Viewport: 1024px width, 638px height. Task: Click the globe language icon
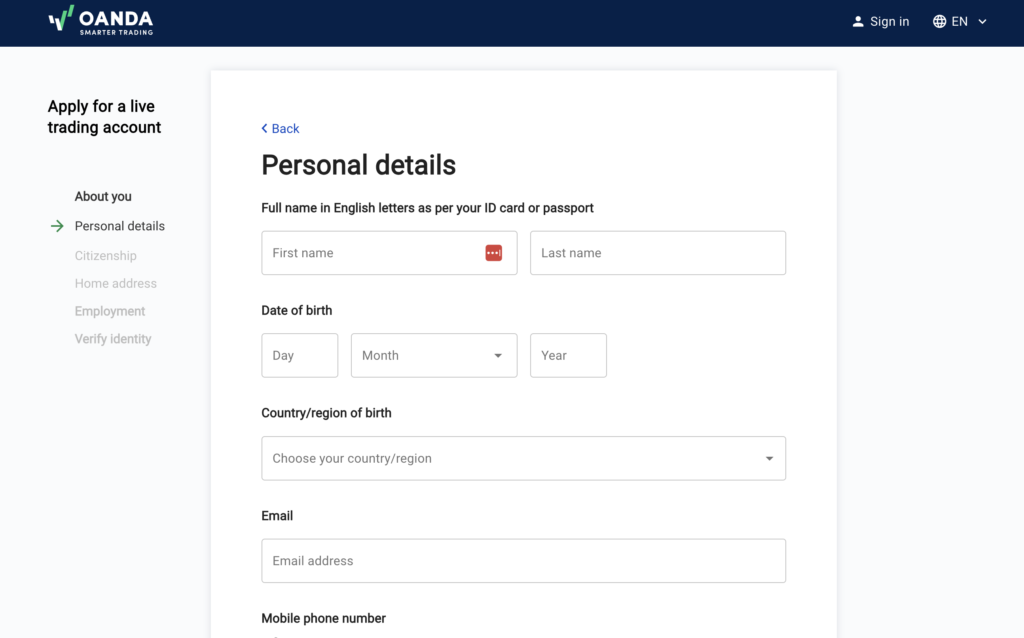click(939, 21)
